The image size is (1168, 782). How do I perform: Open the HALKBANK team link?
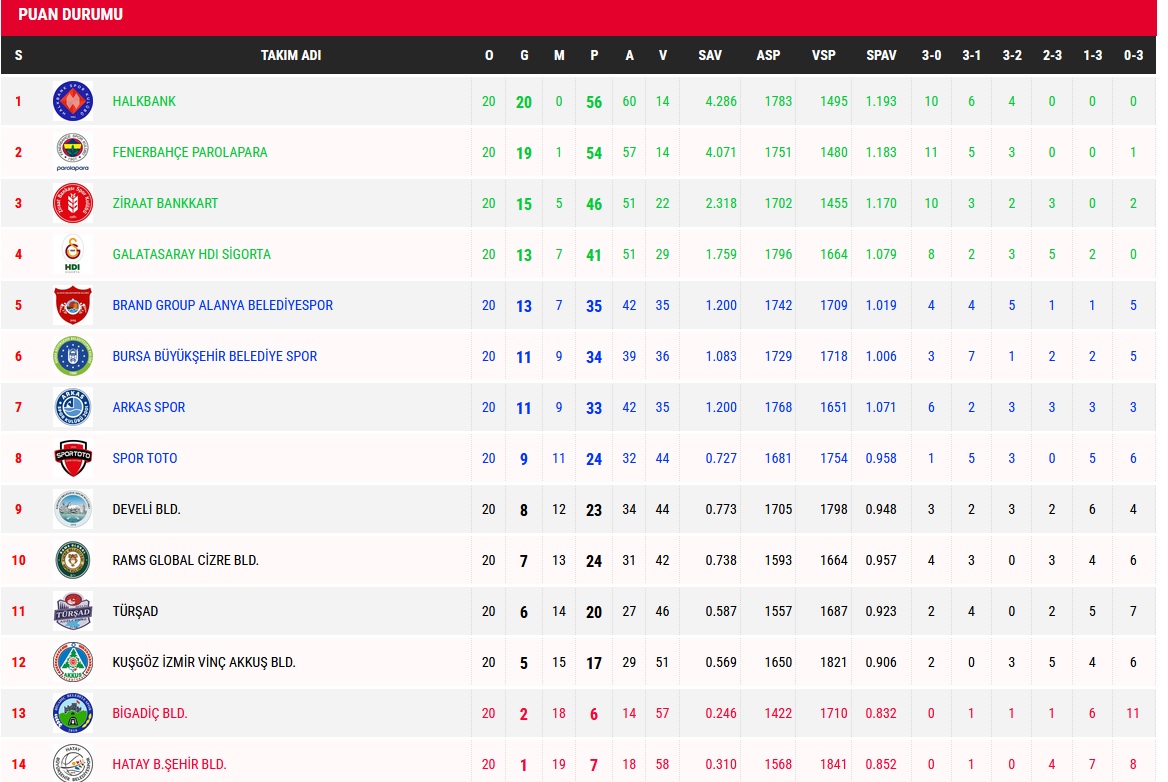coord(144,101)
